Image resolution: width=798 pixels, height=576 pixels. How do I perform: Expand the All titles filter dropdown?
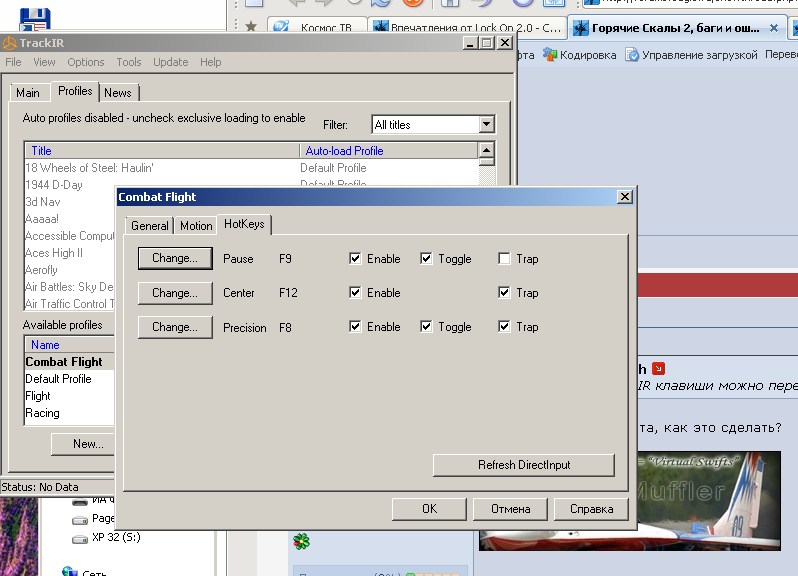[x=487, y=124]
